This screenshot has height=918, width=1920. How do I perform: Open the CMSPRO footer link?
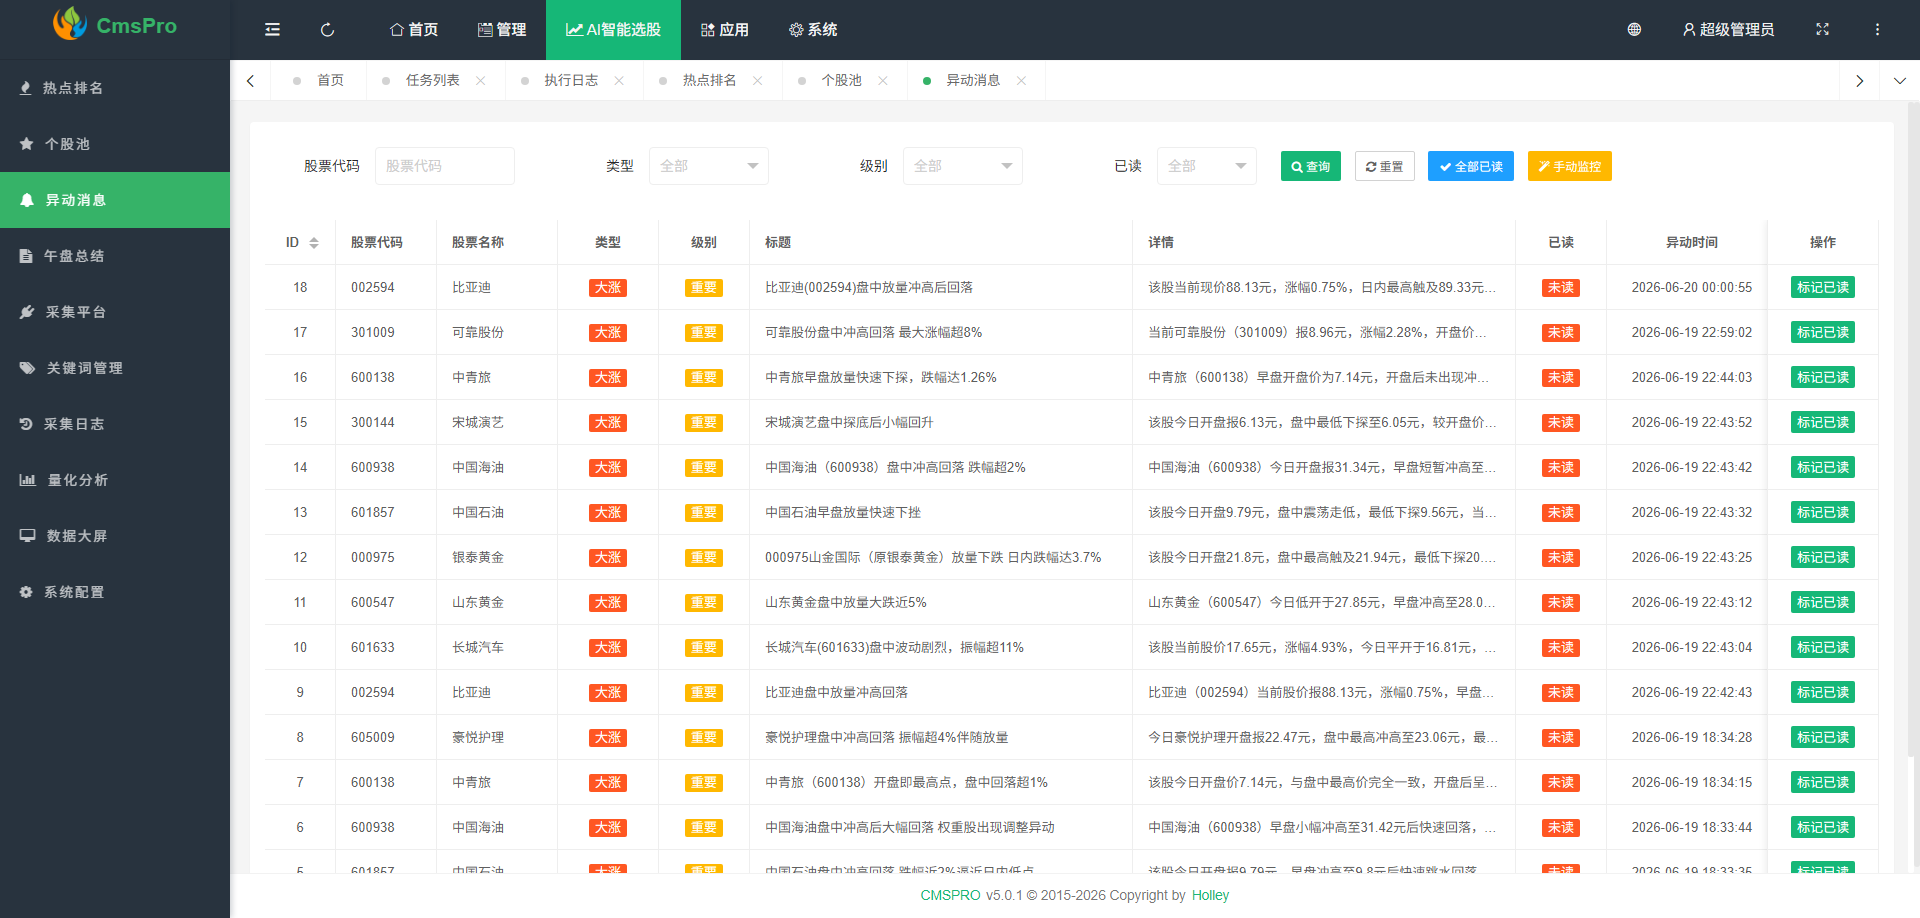pos(950,895)
